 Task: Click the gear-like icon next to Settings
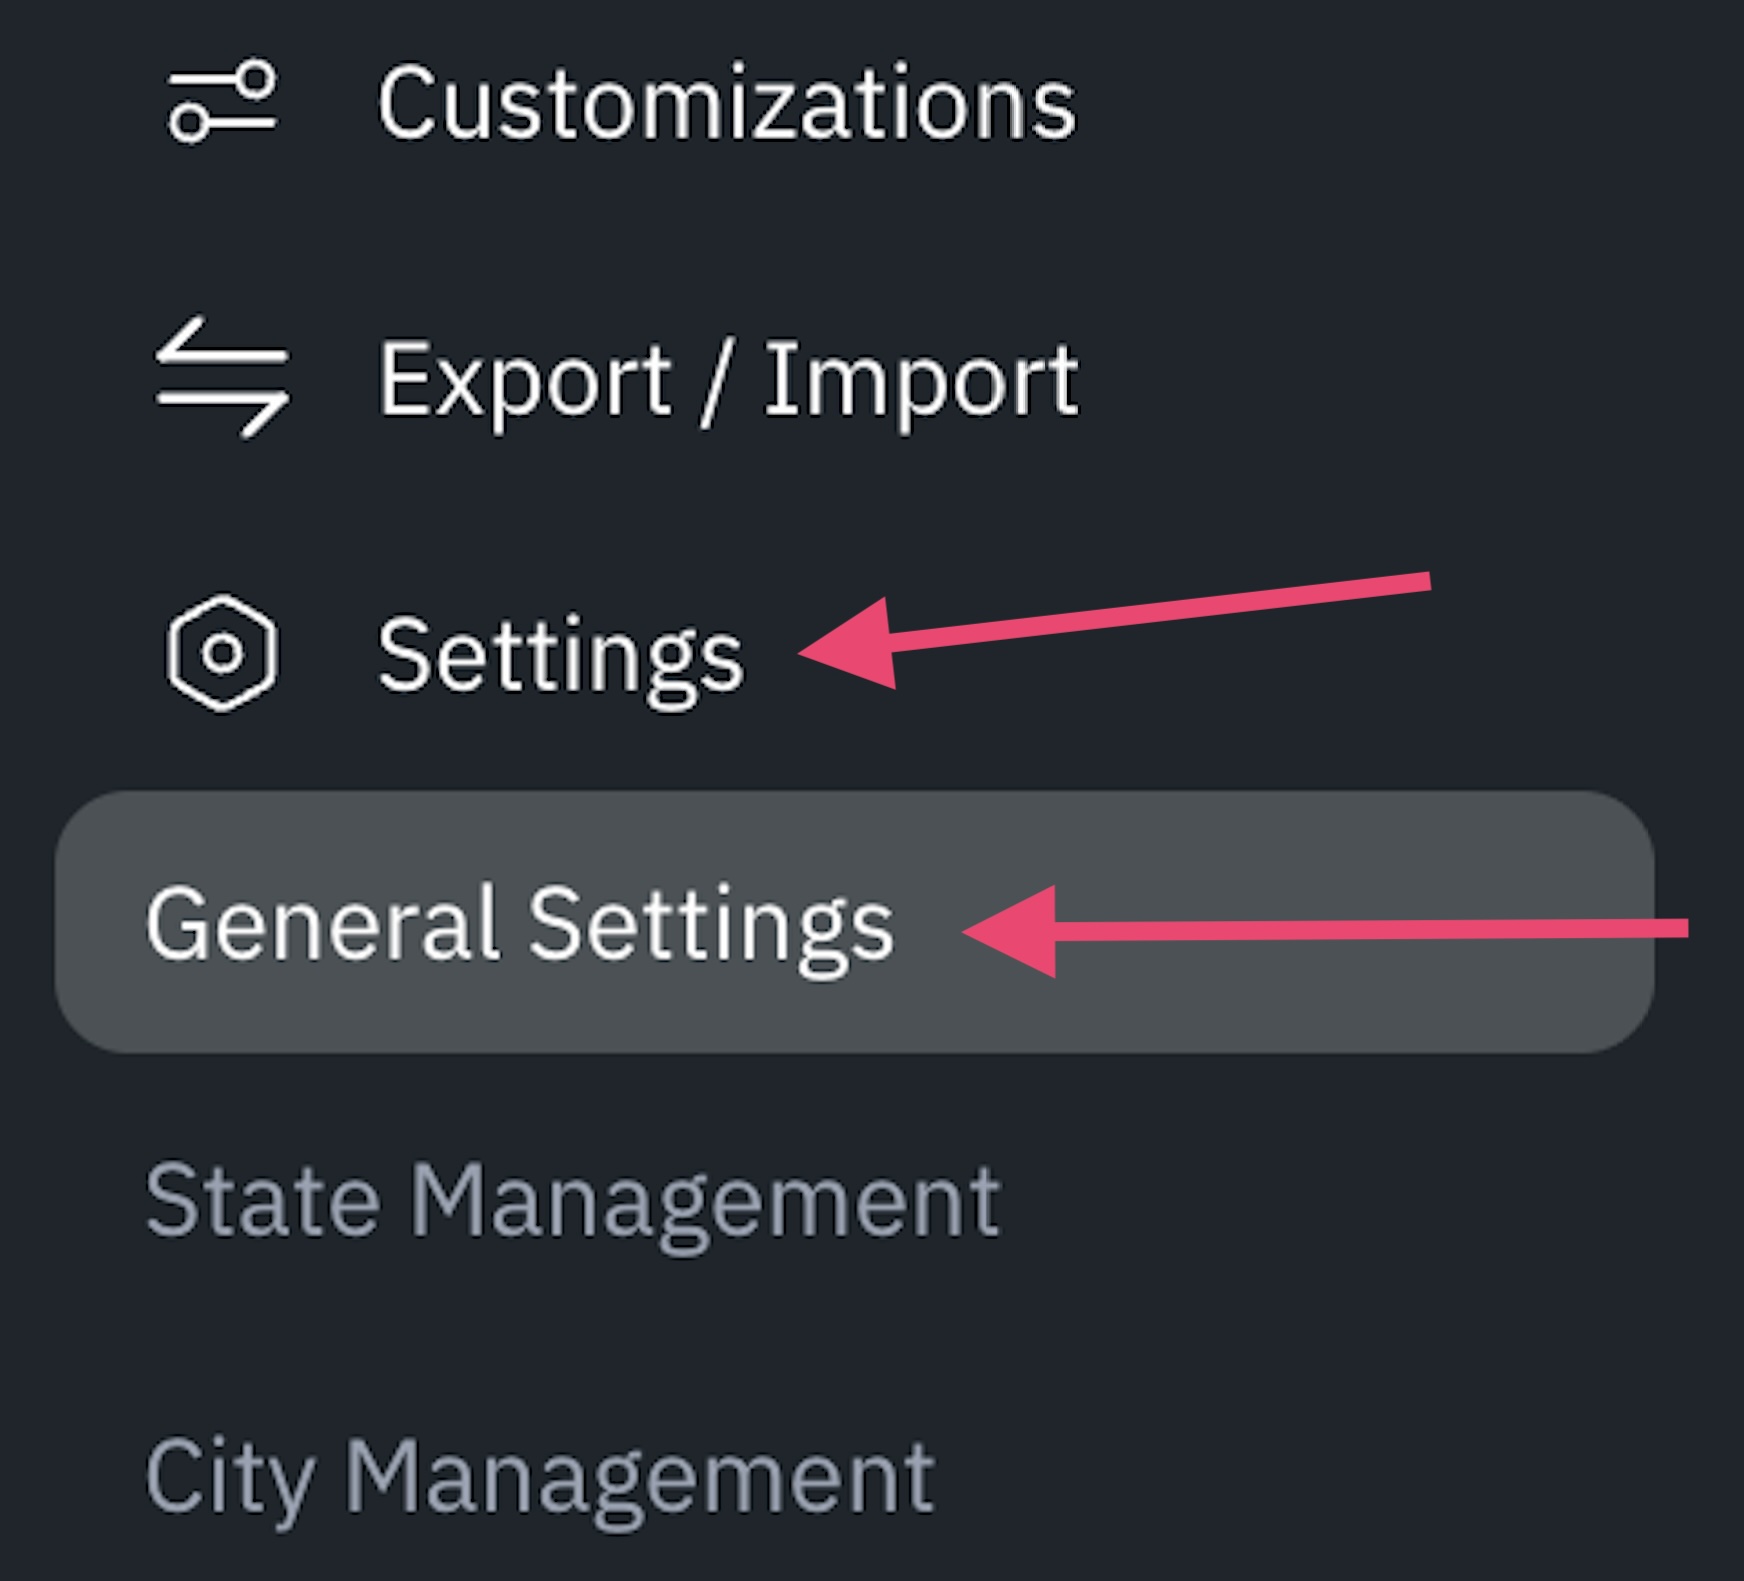point(222,654)
